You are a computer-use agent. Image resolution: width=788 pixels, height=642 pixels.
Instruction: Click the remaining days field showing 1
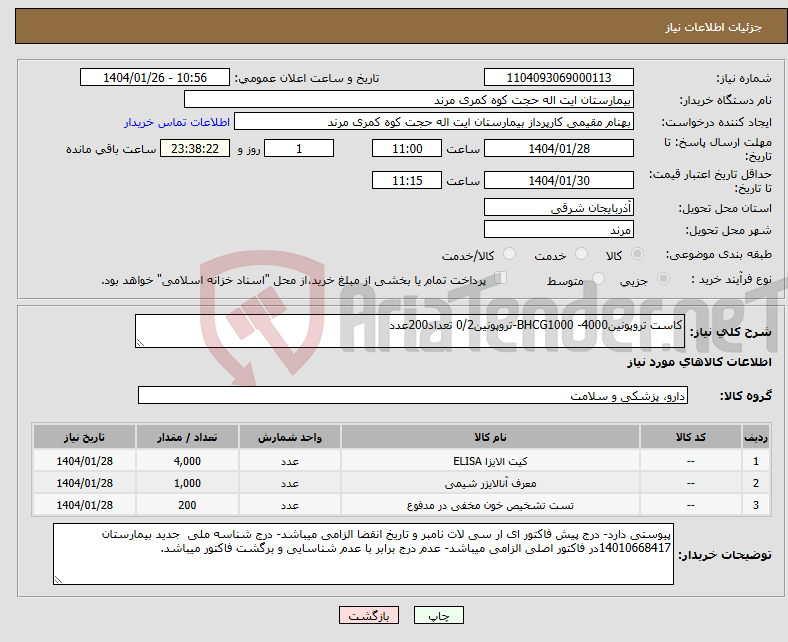tap(299, 148)
